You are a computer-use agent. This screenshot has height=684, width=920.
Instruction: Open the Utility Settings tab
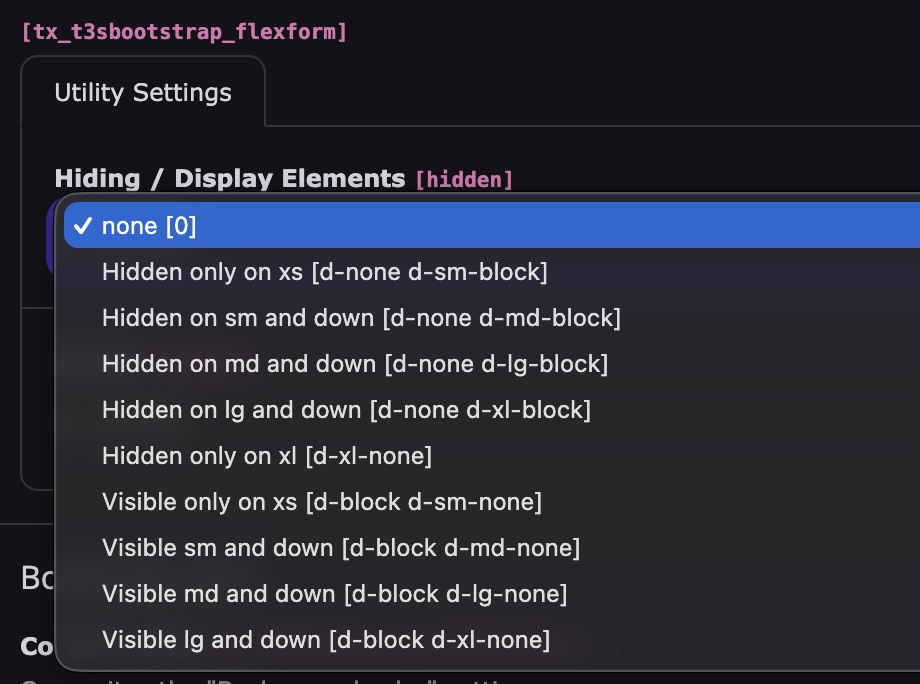click(x=143, y=93)
